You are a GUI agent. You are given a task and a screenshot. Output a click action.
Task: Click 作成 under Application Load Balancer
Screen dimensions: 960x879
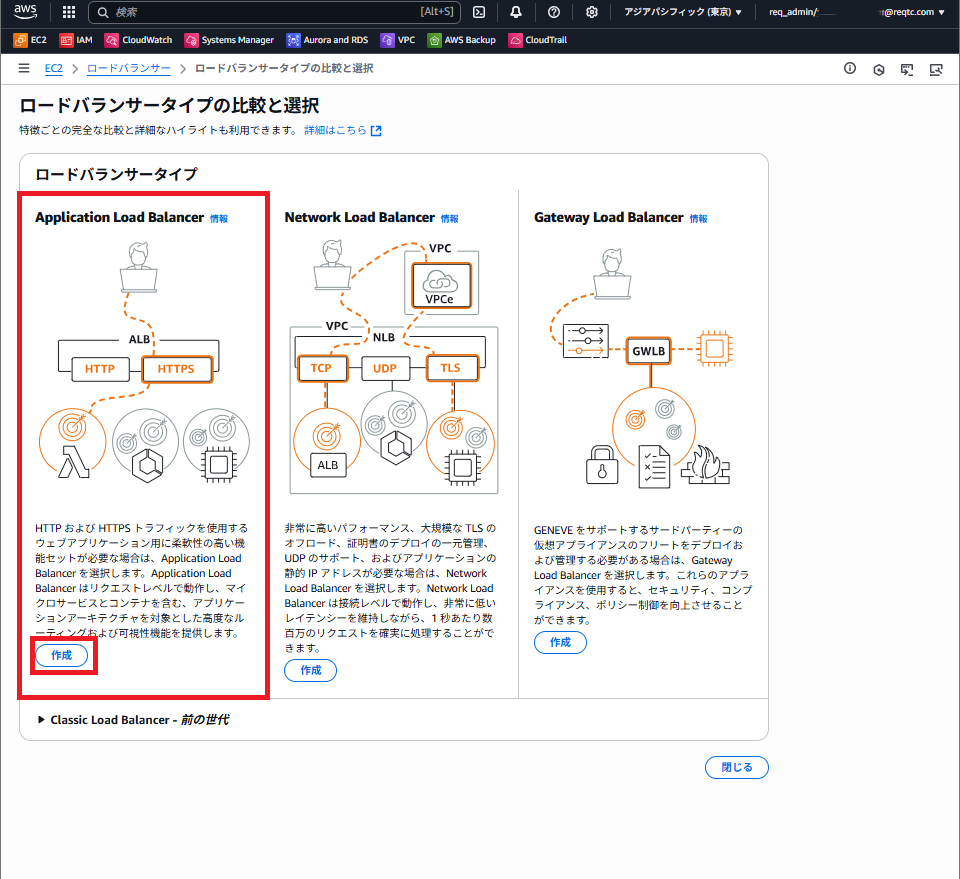click(x=61, y=656)
